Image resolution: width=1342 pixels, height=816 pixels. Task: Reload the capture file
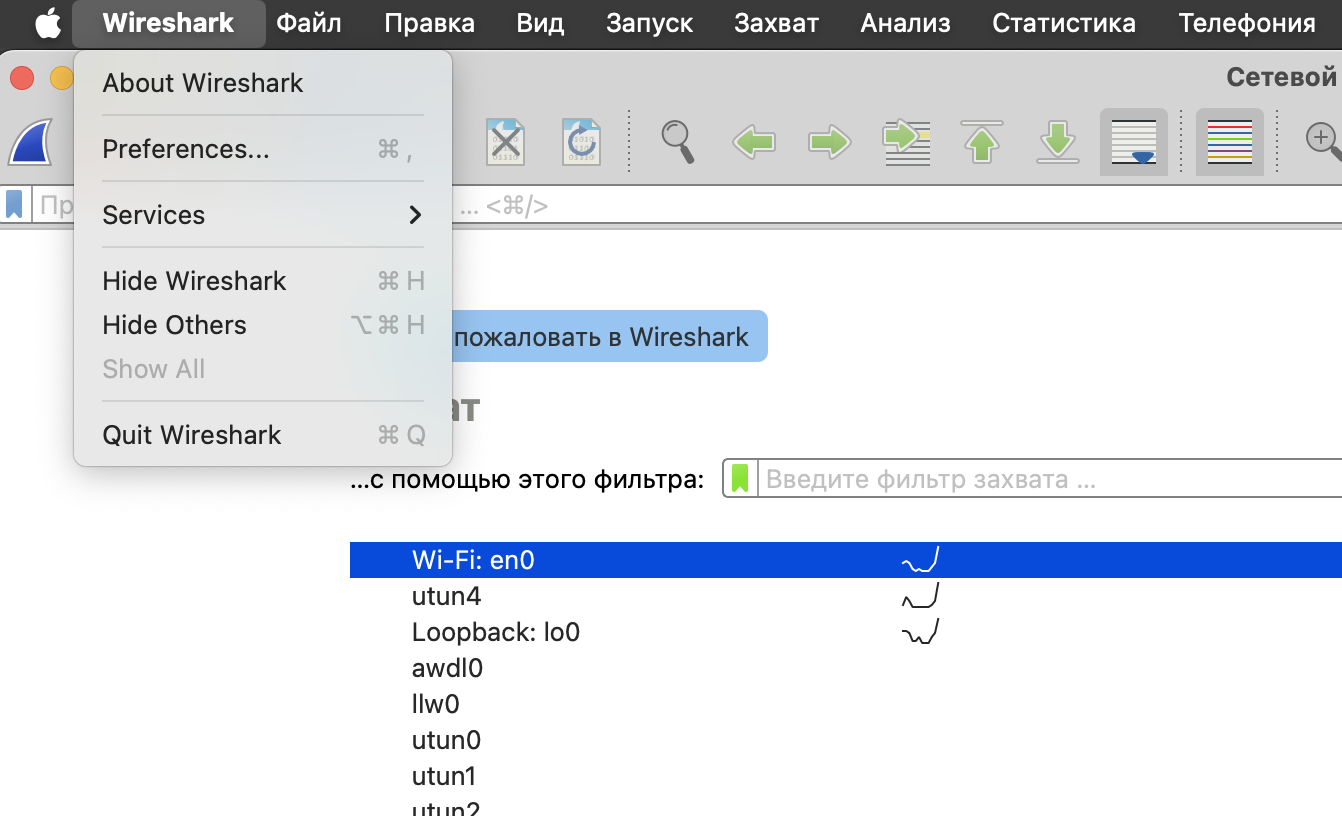click(x=580, y=142)
